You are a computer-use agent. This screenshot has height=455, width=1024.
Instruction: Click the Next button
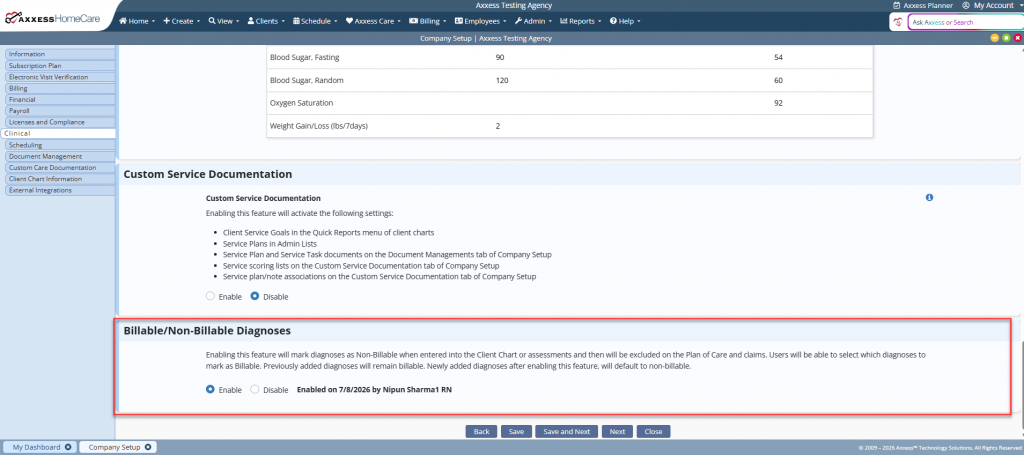click(x=617, y=431)
